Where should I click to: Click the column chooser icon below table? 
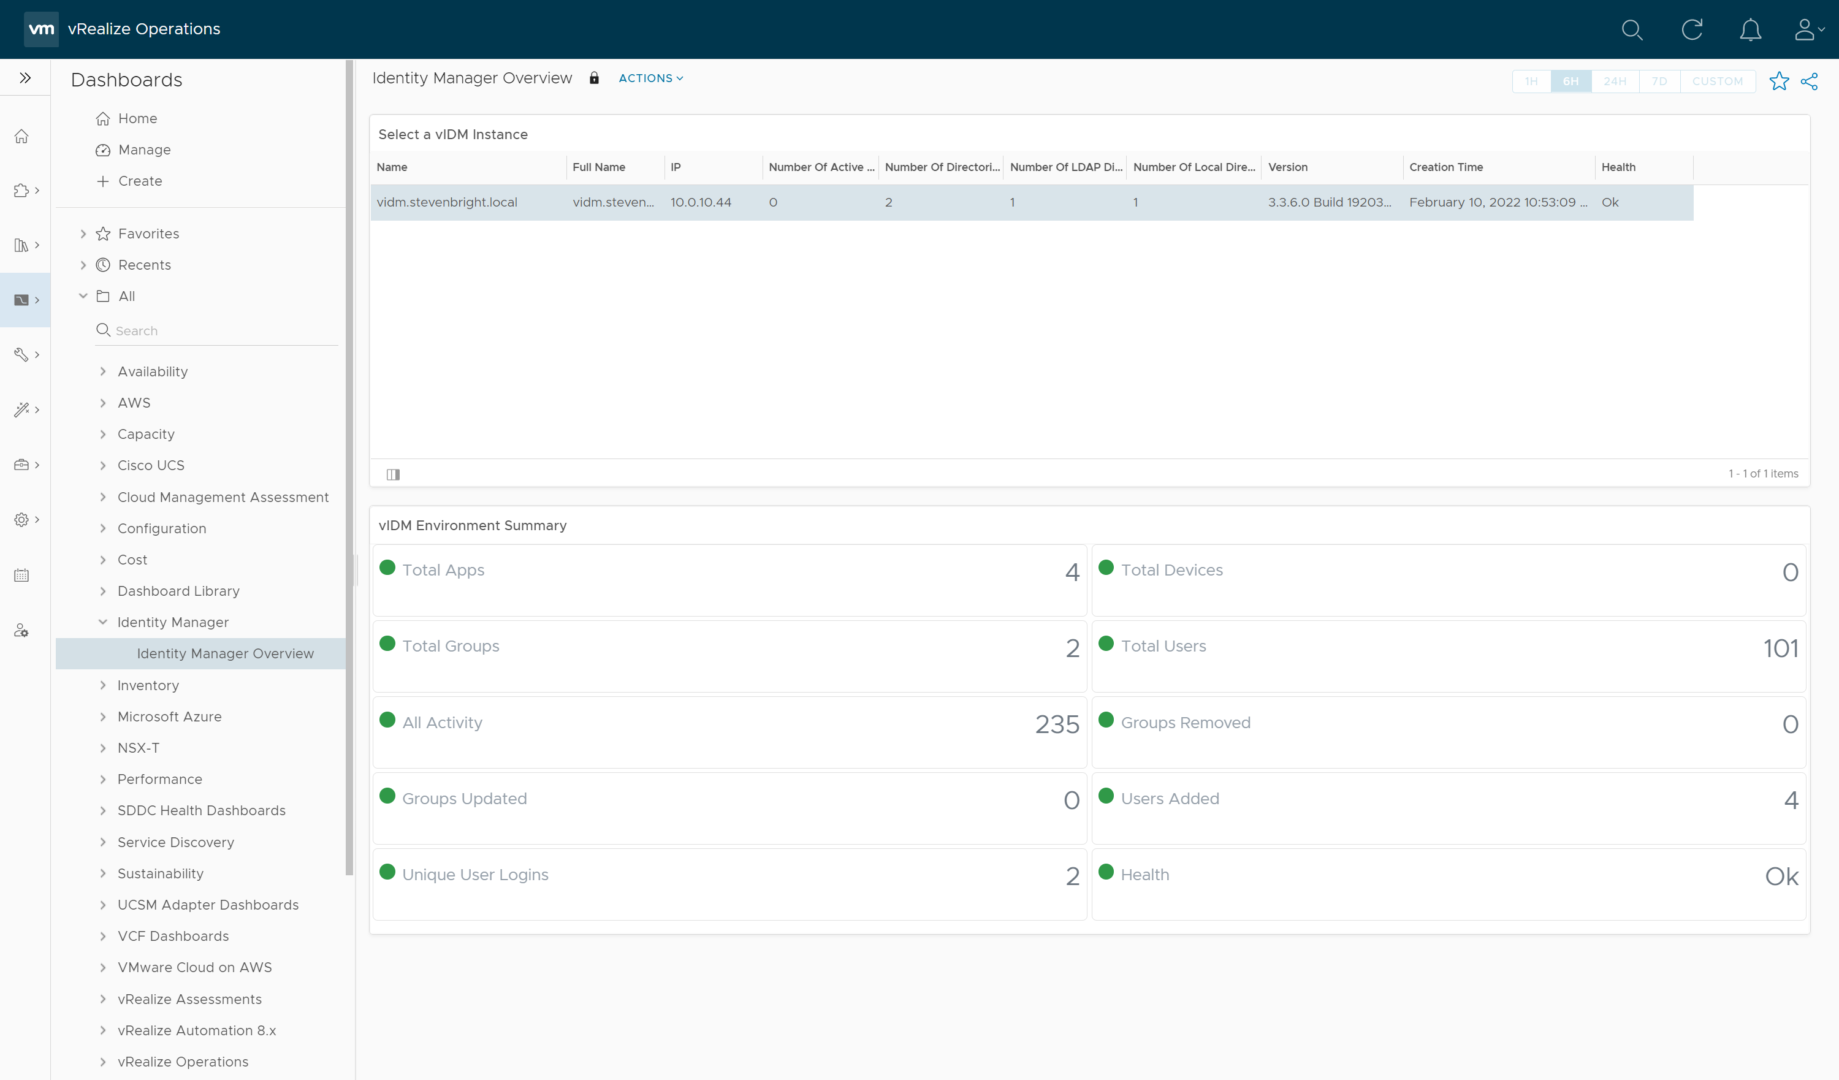[393, 474]
